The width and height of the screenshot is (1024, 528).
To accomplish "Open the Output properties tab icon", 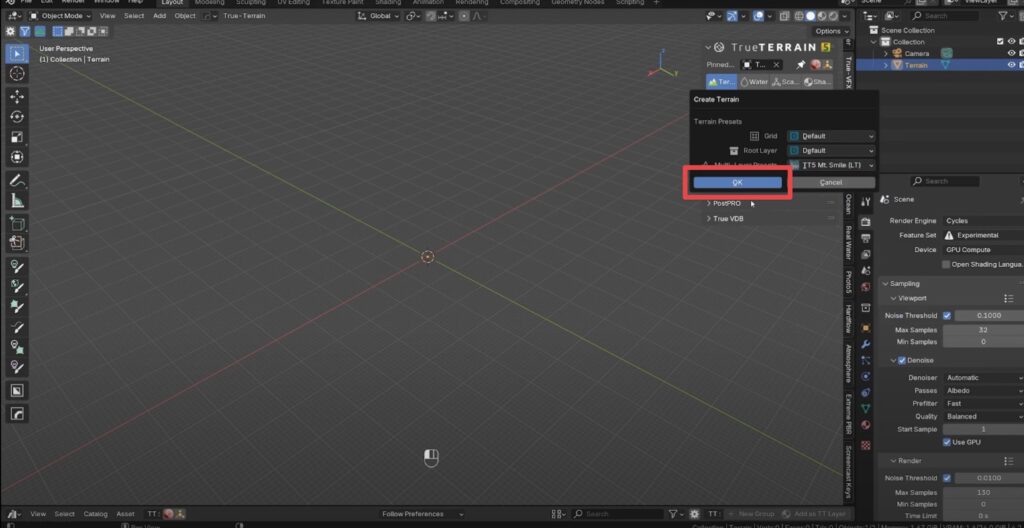I will click(x=865, y=238).
